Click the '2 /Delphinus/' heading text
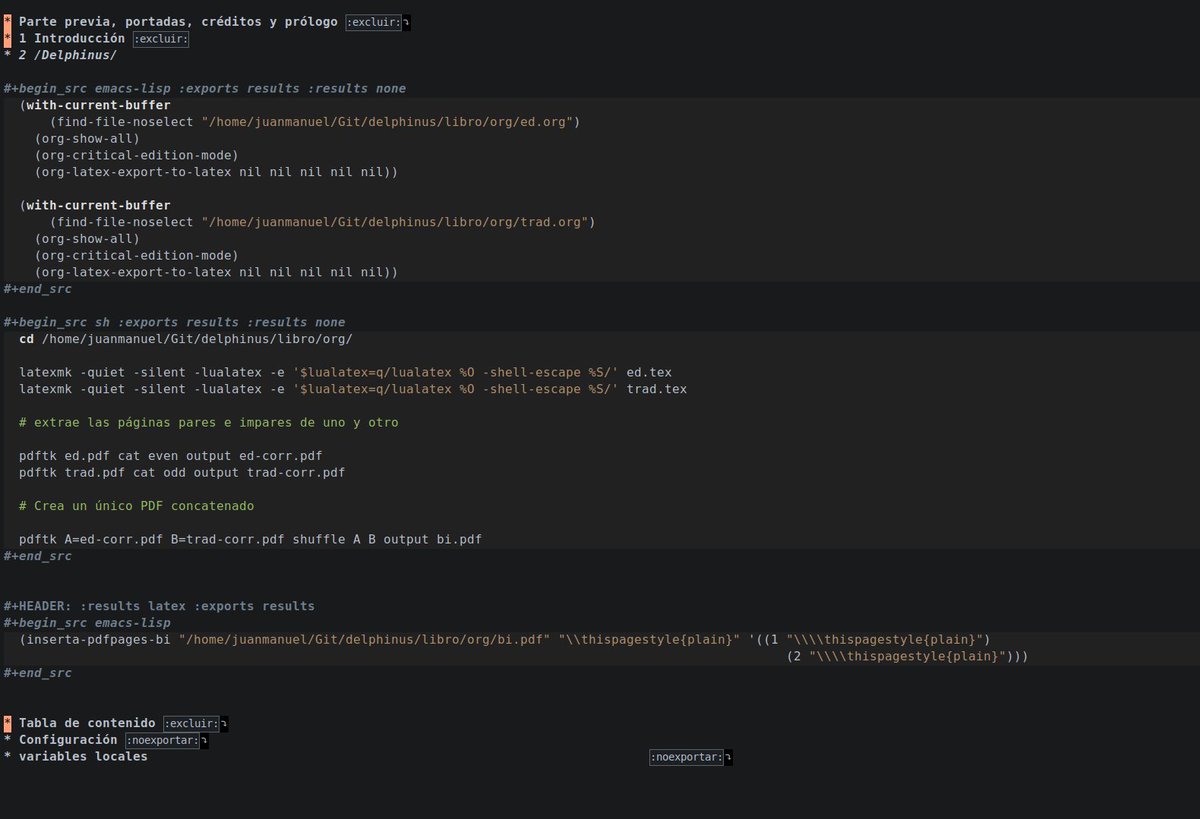This screenshot has height=819, width=1200. (x=68, y=55)
